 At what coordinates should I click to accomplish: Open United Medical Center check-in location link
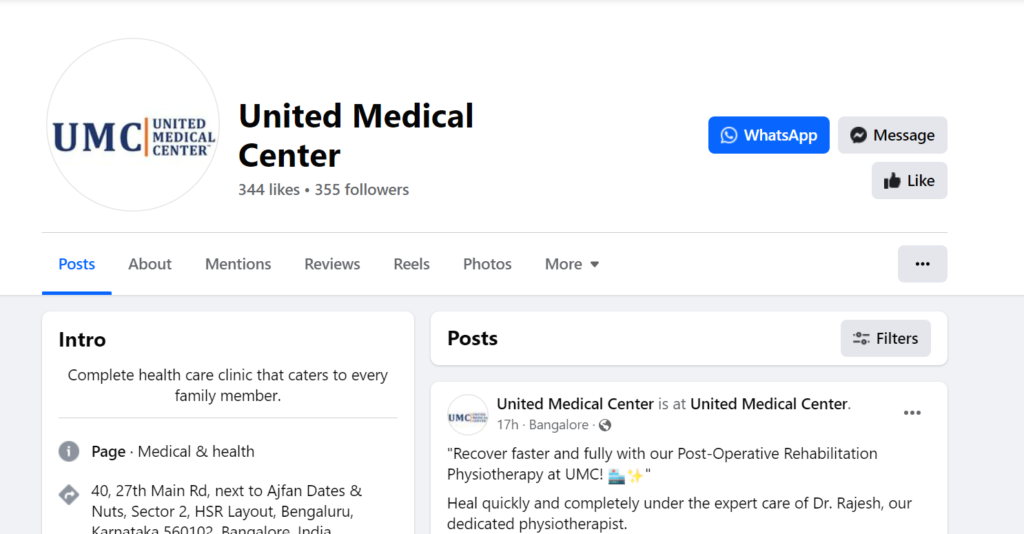point(769,404)
